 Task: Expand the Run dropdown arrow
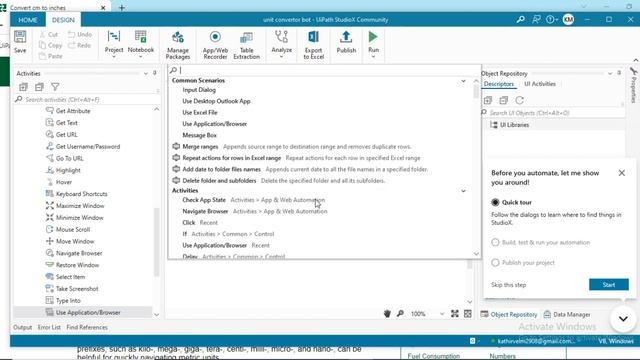(x=373, y=57)
